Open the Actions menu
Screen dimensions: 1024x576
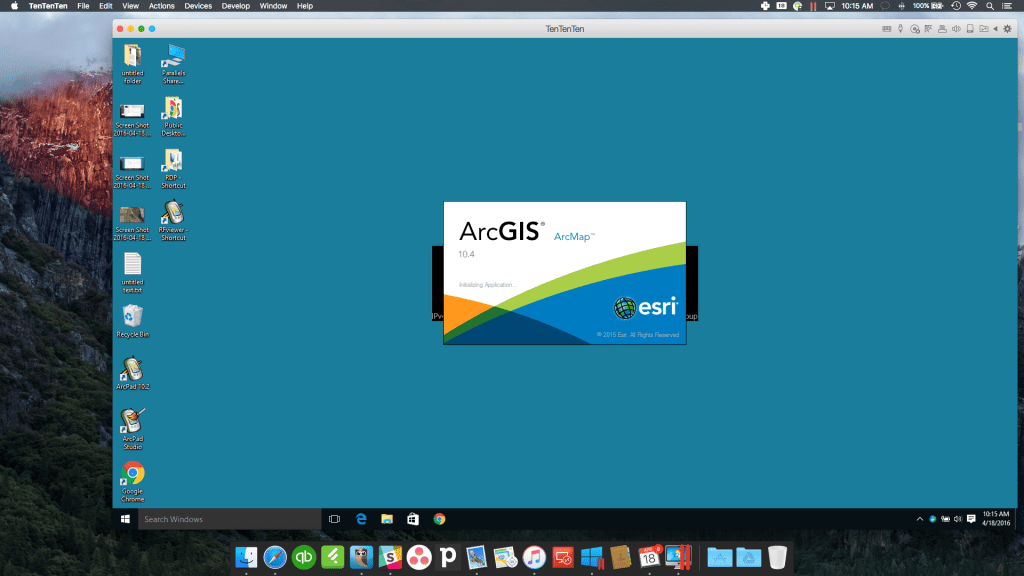161,6
